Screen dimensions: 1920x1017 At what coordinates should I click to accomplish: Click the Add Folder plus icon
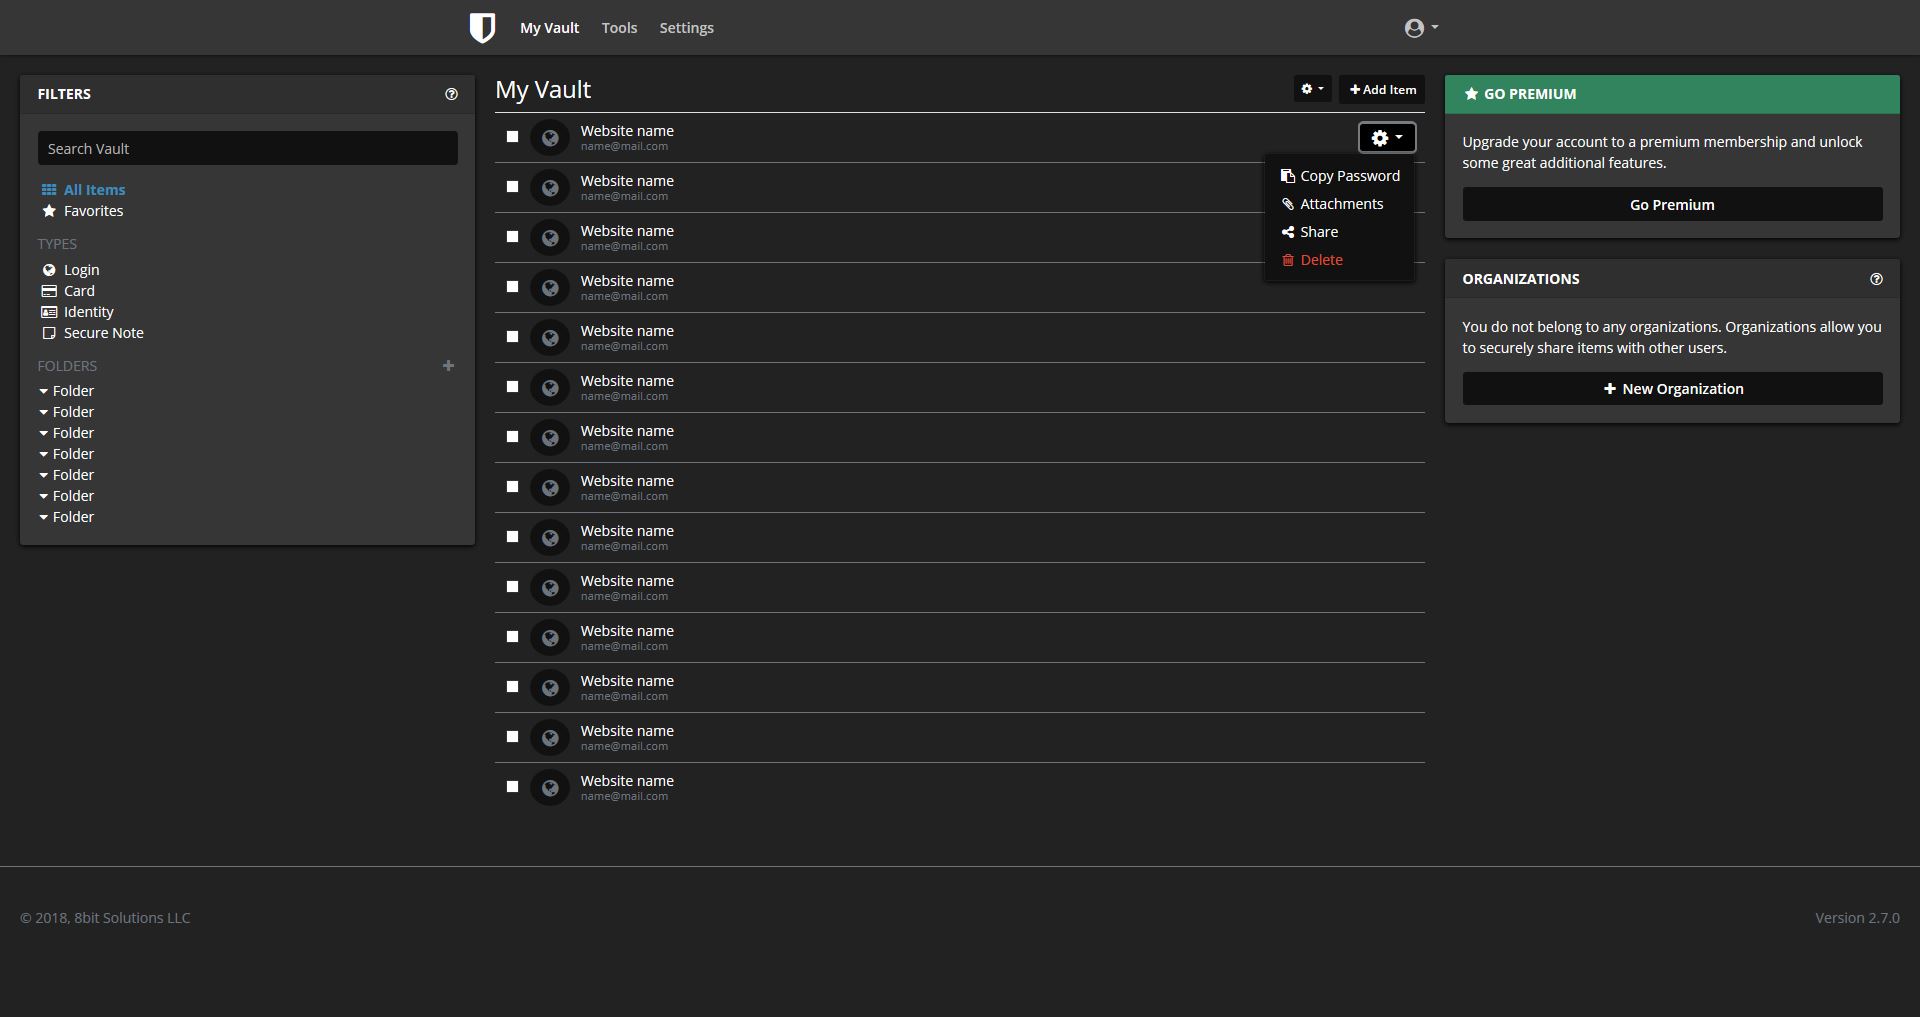(x=449, y=365)
